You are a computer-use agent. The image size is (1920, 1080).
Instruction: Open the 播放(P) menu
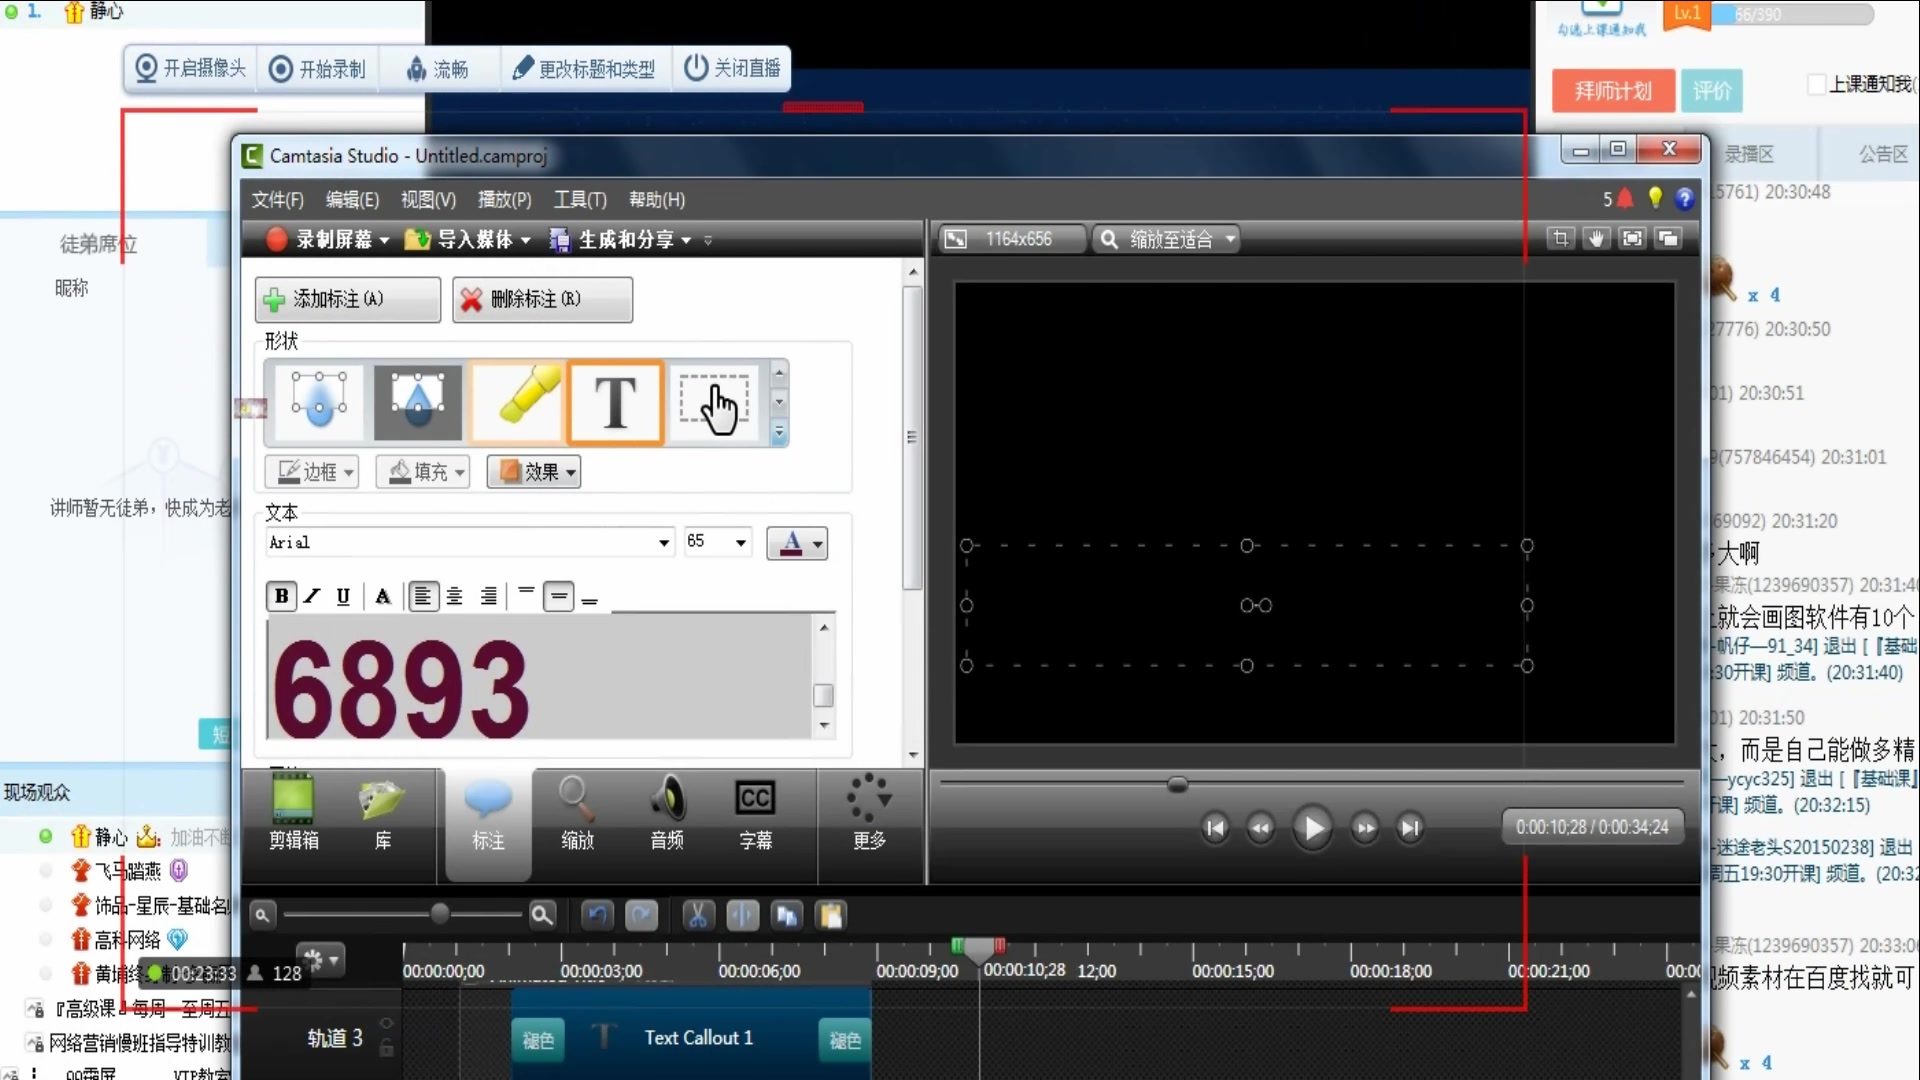[x=504, y=200]
